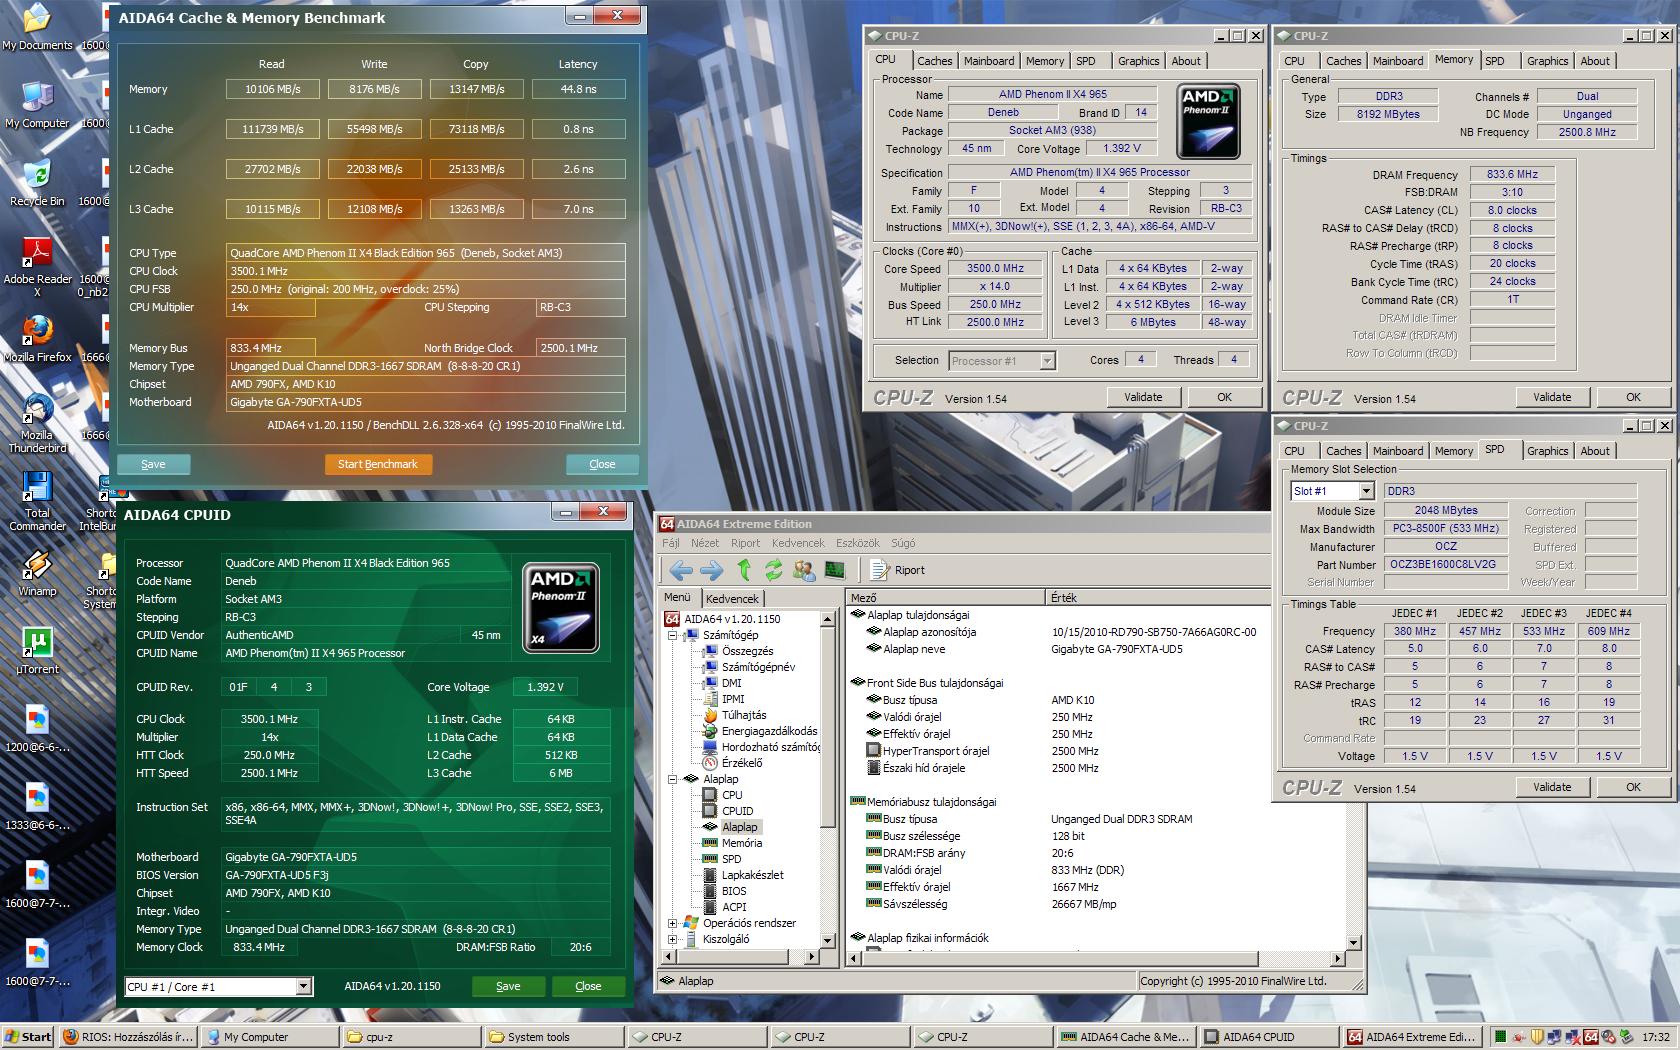Open CPU #1 / Core #1 dropdown in CPUID
The height and width of the screenshot is (1050, 1680).
coord(303,987)
